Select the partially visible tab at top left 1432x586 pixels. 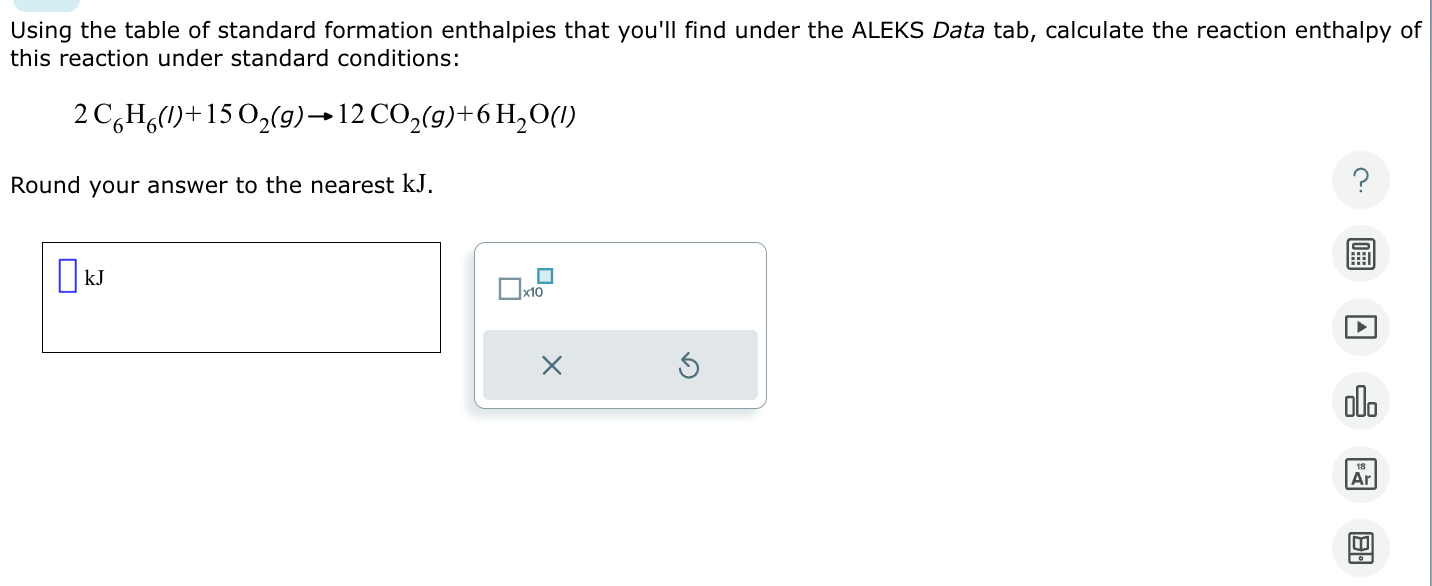(x=47, y=4)
